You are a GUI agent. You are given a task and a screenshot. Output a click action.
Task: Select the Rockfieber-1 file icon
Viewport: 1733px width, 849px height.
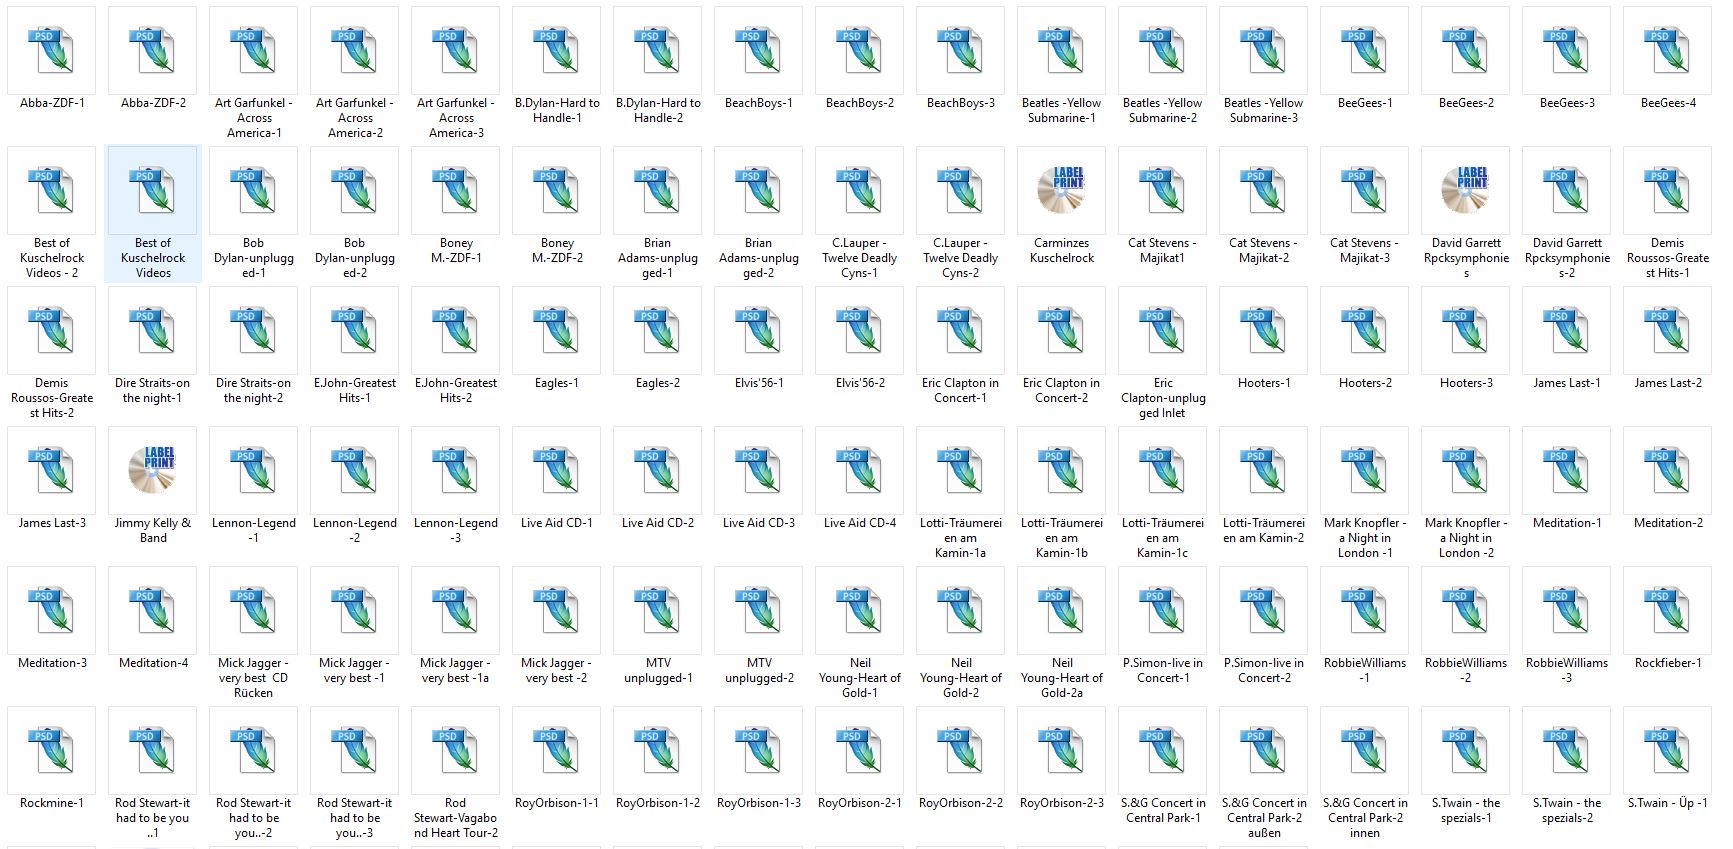coord(1668,610)
